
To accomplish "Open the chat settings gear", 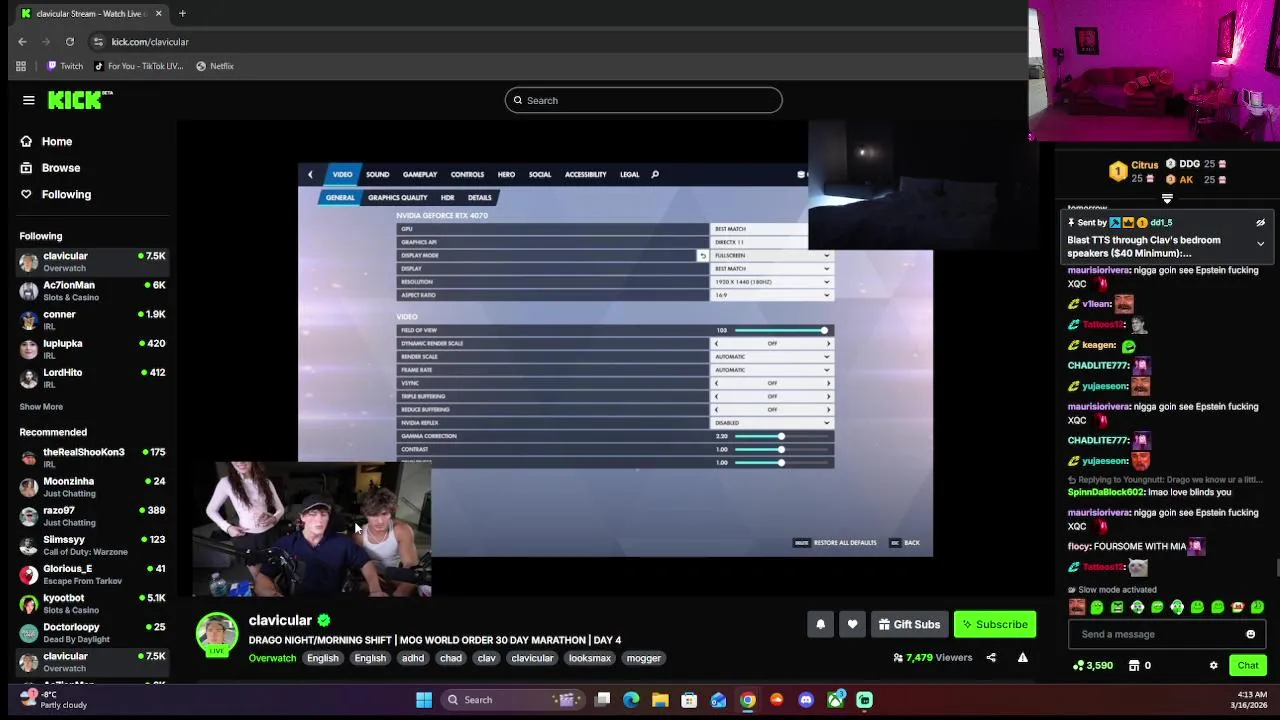I will click(x=1213, y=665).
